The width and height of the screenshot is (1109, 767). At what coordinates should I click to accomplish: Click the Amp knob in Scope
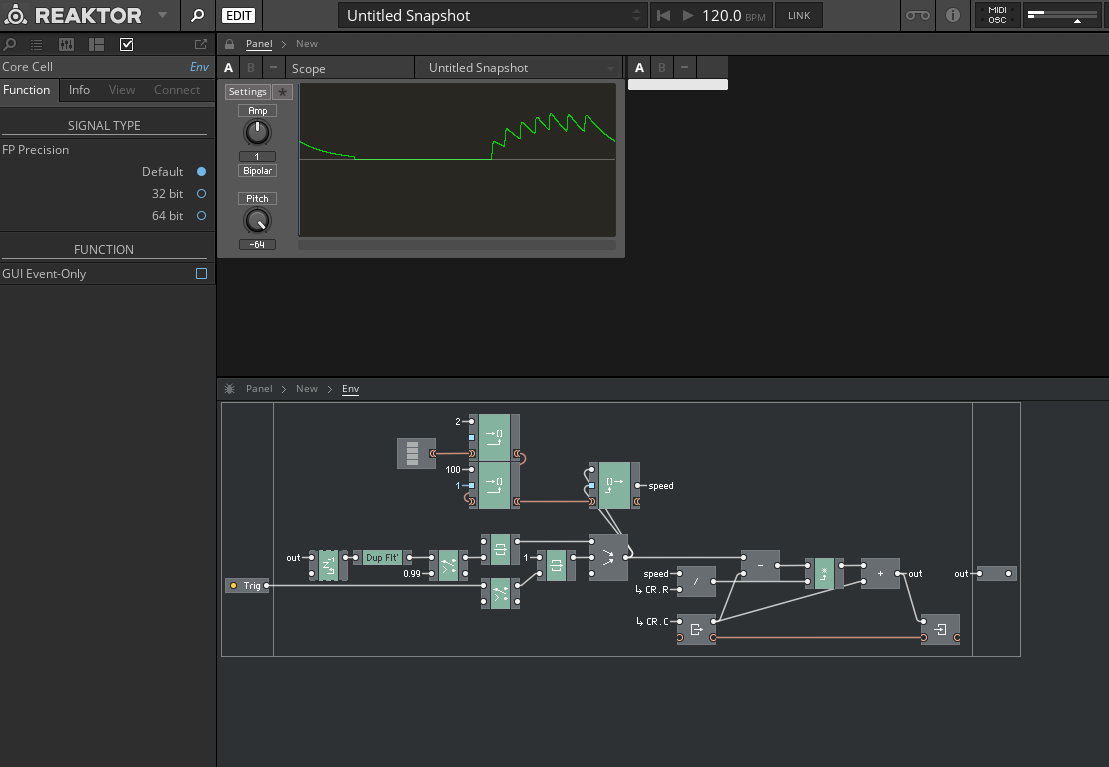pyautogui.click(x=258, y=132)
